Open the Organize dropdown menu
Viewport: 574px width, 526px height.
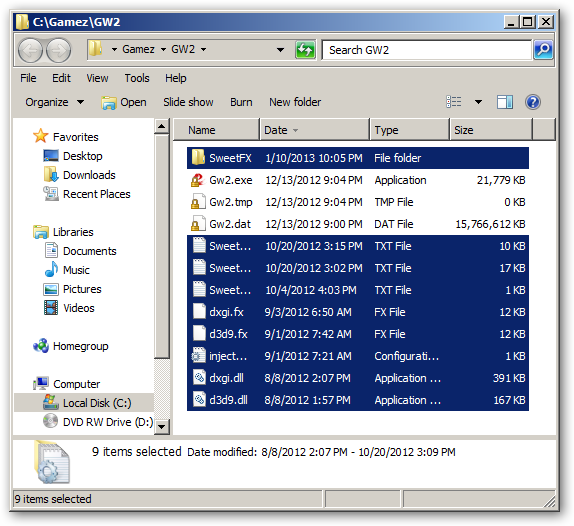(x=54, y=102)
